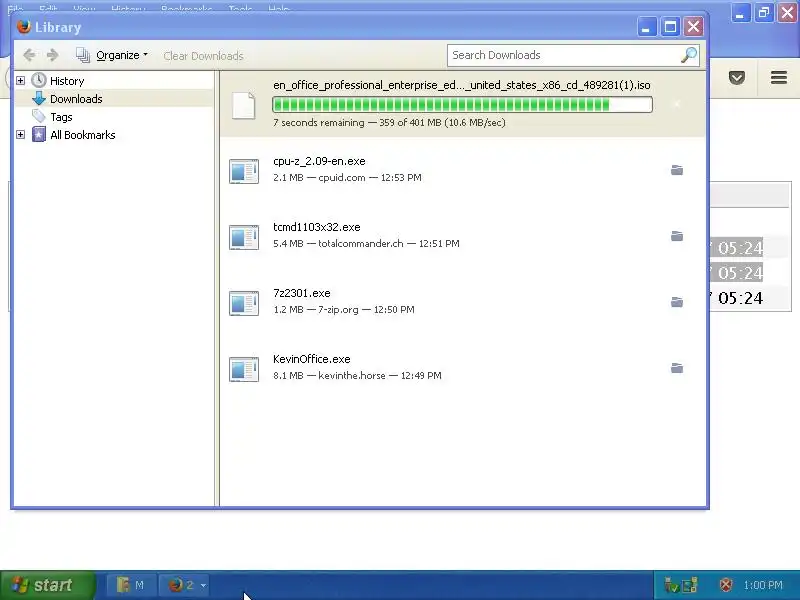Click the taskbar item labeled M
The image size is (800, 600).
click(x=131, y=585)
